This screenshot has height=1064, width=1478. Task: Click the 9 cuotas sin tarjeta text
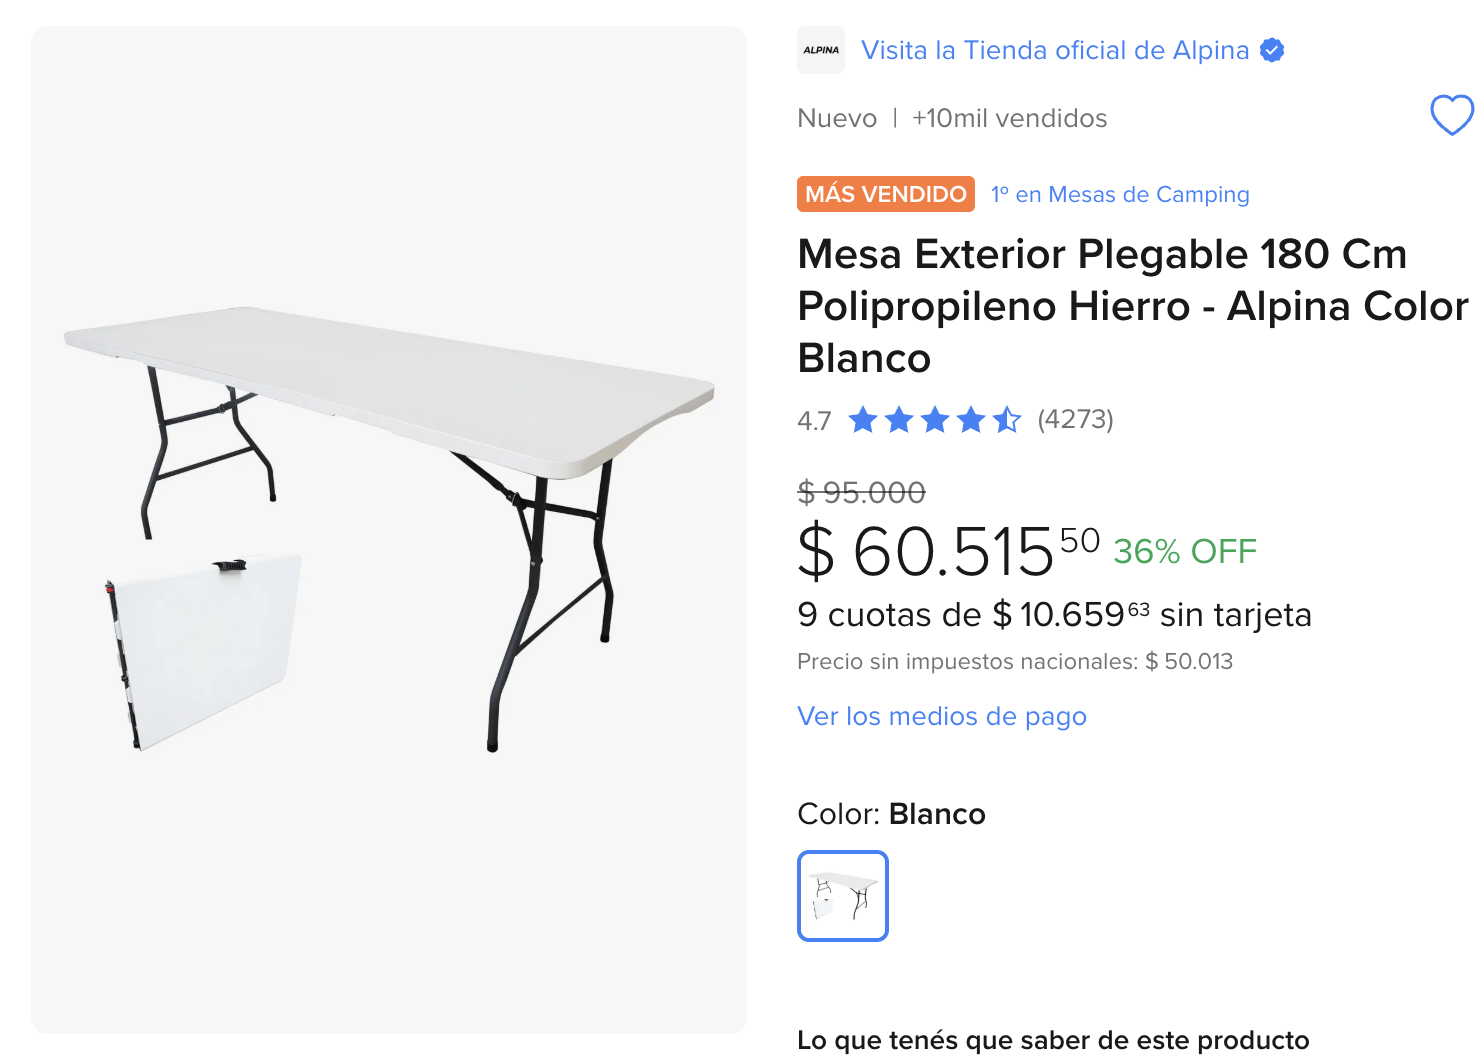click(1054, 614)
